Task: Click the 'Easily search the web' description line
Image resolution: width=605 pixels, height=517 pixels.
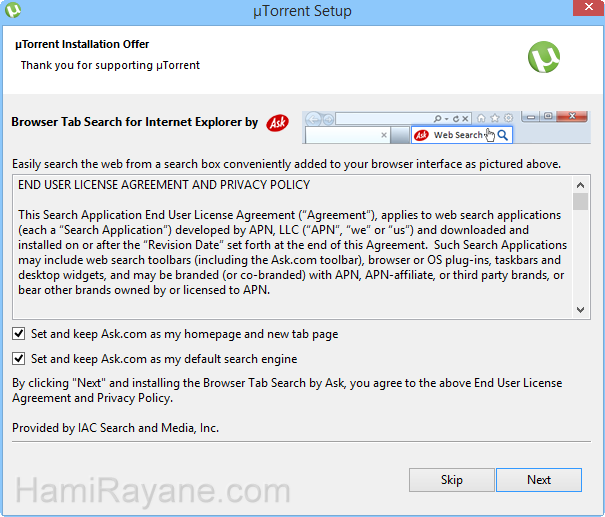Action: [x=286, y=164]
